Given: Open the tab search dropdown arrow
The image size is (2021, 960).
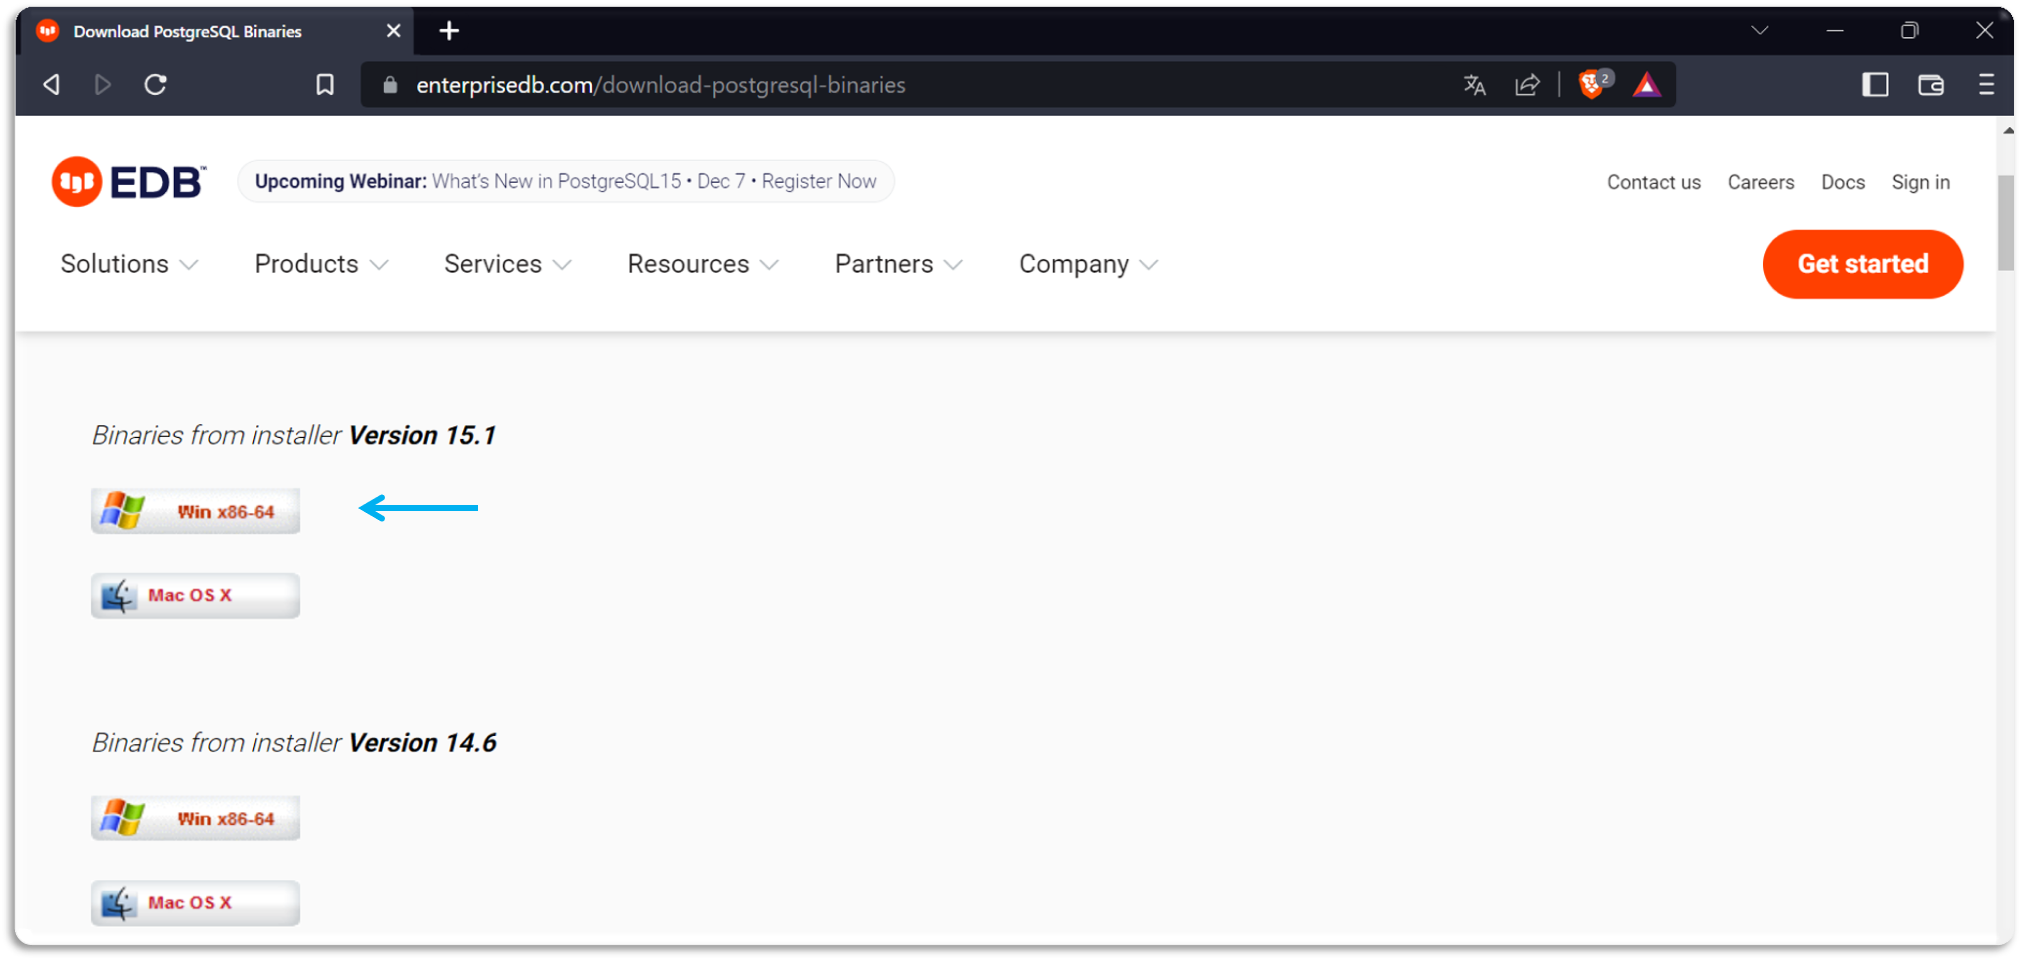Looking at the screenshot, I should [x=1760, y=31].
